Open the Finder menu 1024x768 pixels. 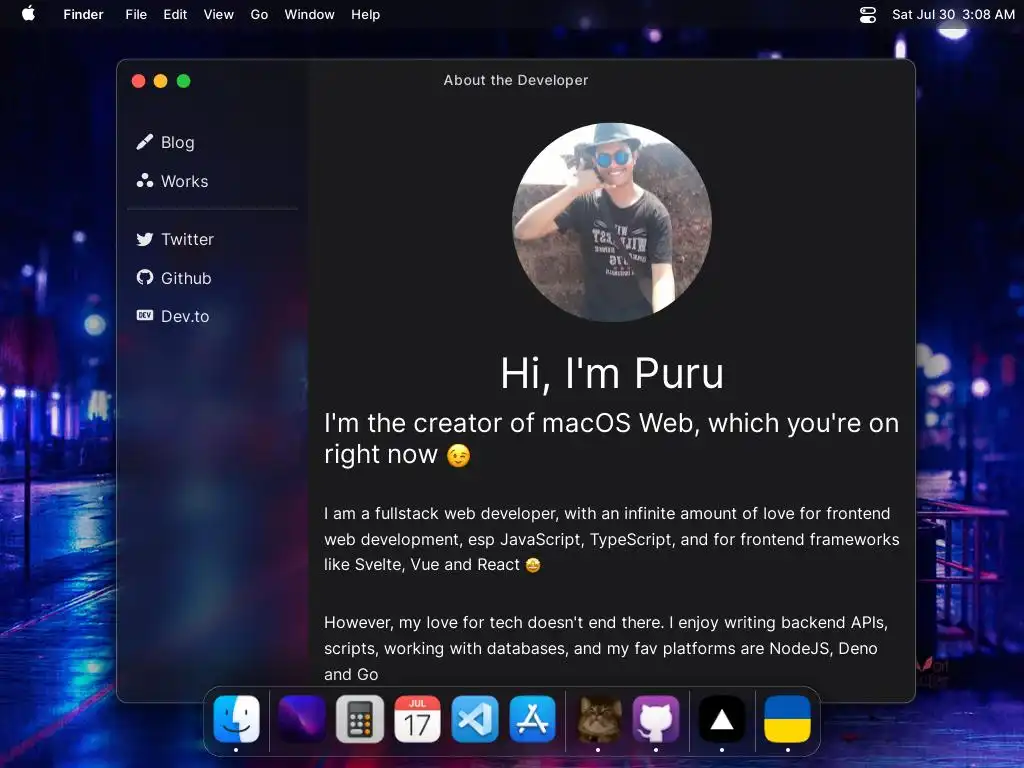coord(83,14)
